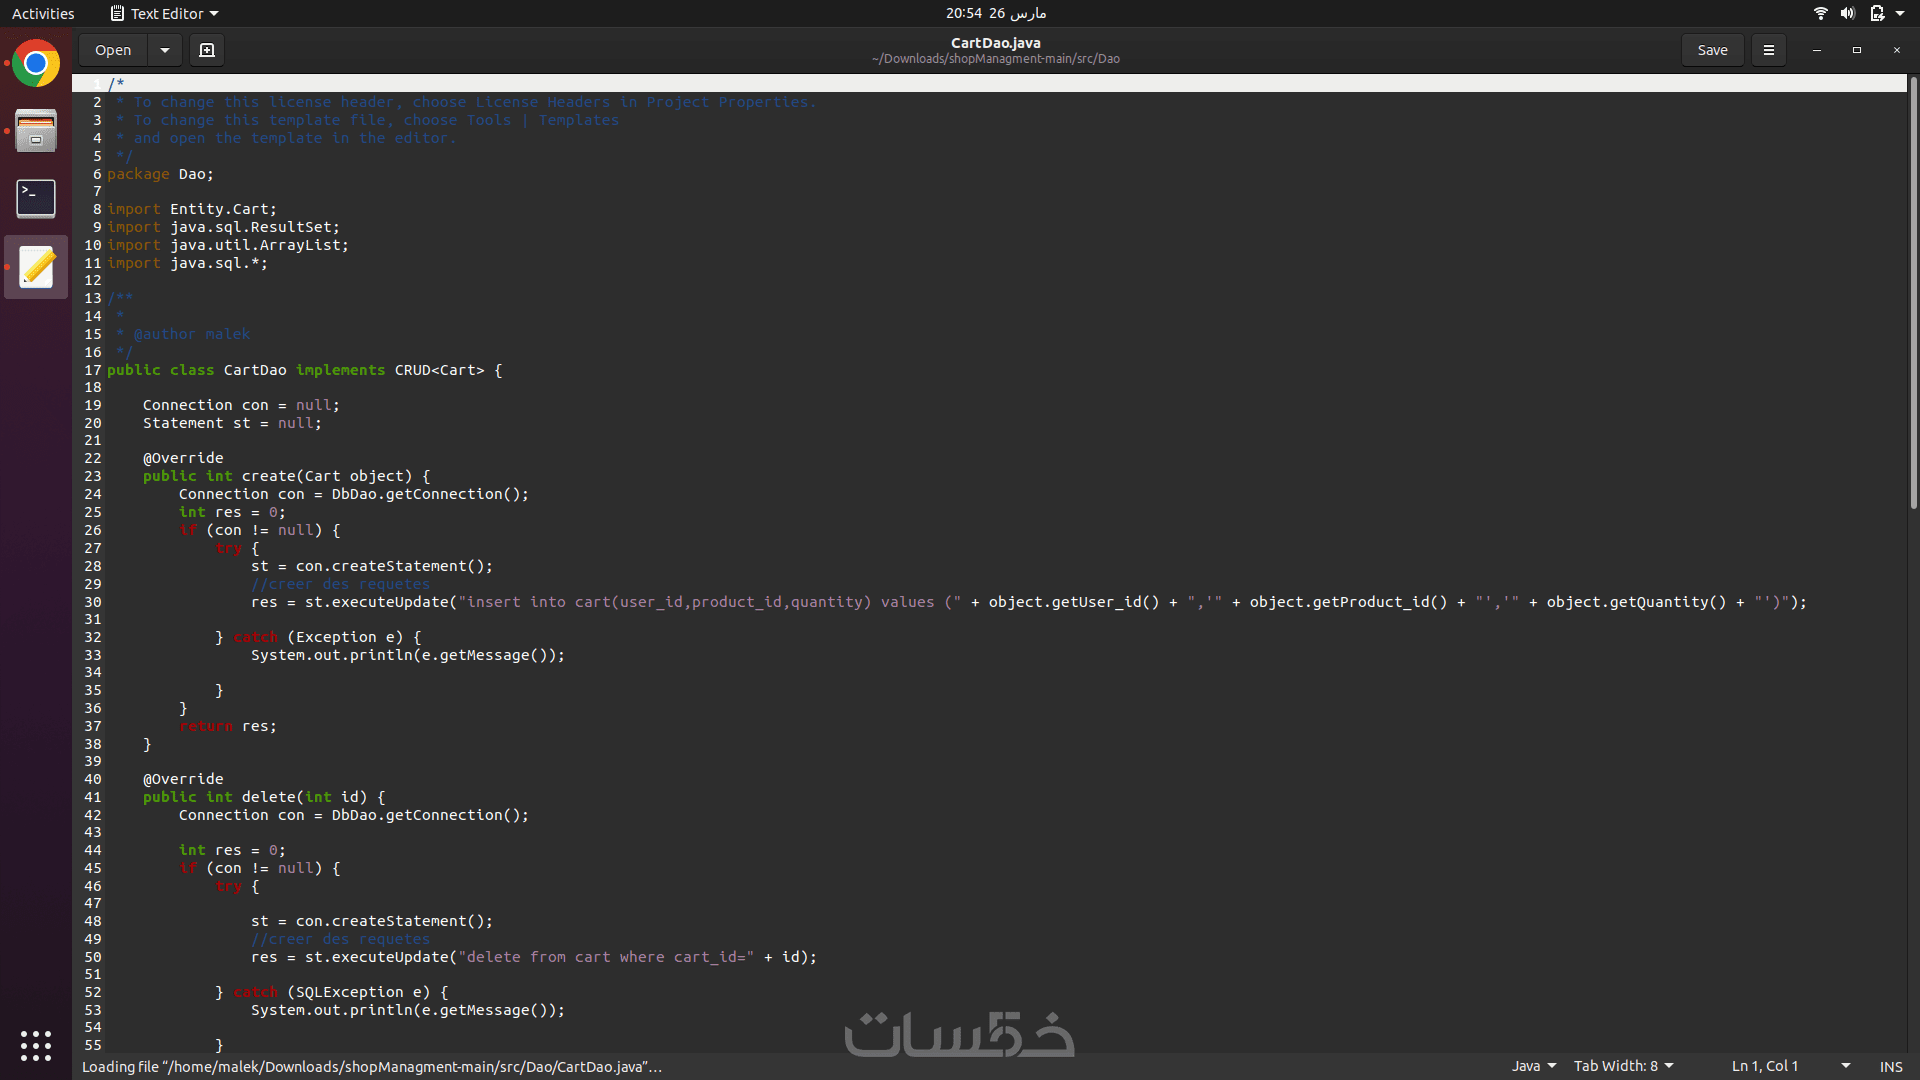This screenshot has width=1920, height=1080.
Task: Open the Files manager dock icon
Action: 36,131
